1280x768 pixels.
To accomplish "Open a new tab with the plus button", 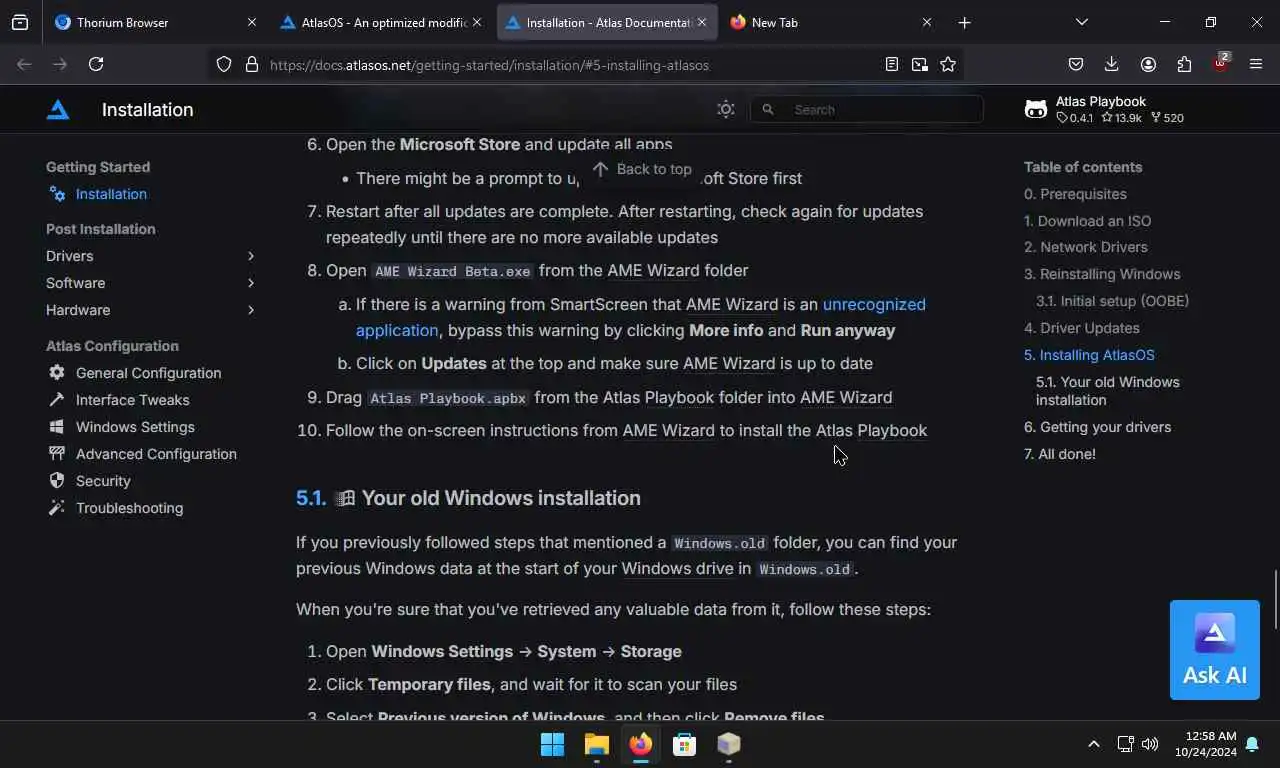I will coord(964,22).
